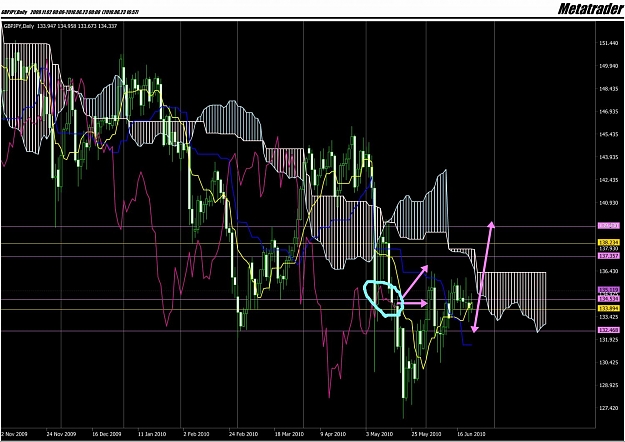Click the 24 Feb 2010 date label

[x=244, y=434]
